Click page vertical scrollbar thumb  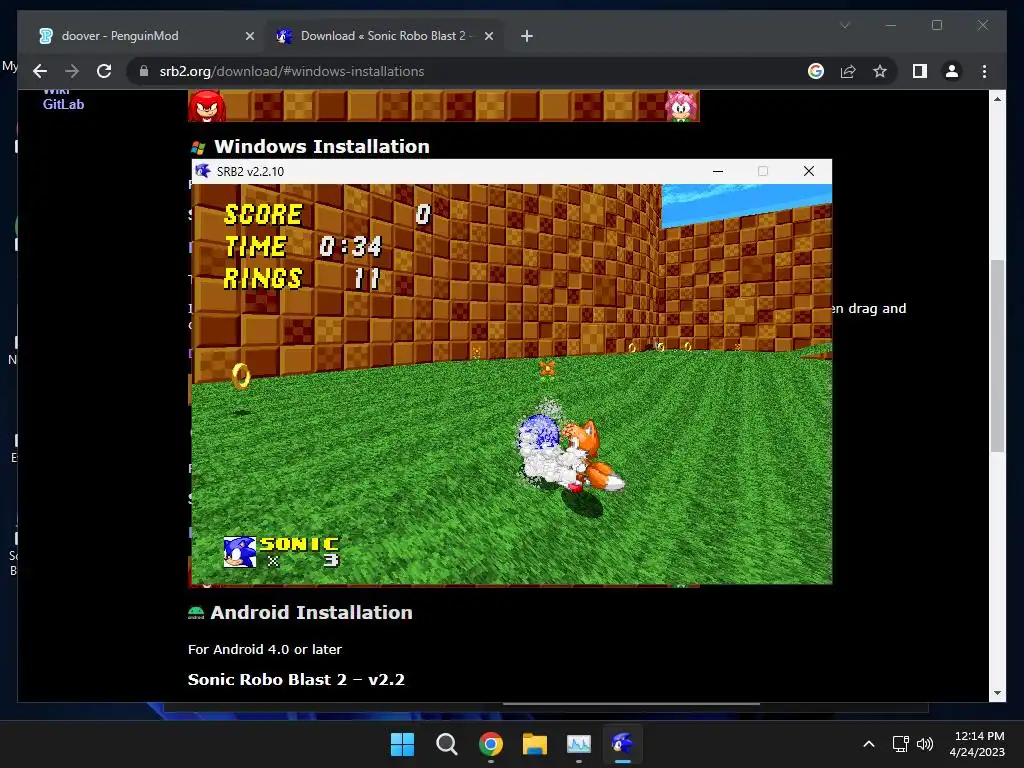pos(997,356)
